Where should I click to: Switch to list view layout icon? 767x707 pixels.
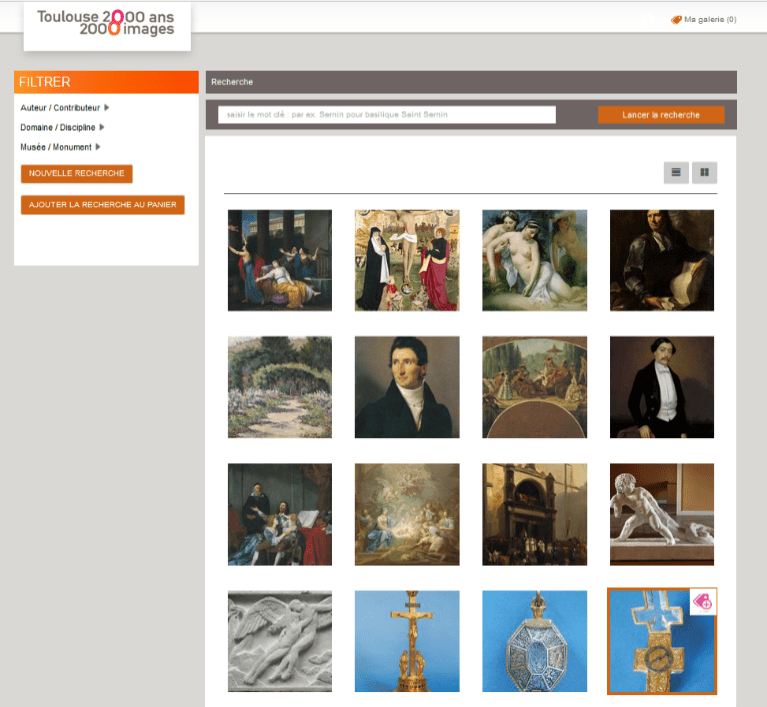coord(676,172)
